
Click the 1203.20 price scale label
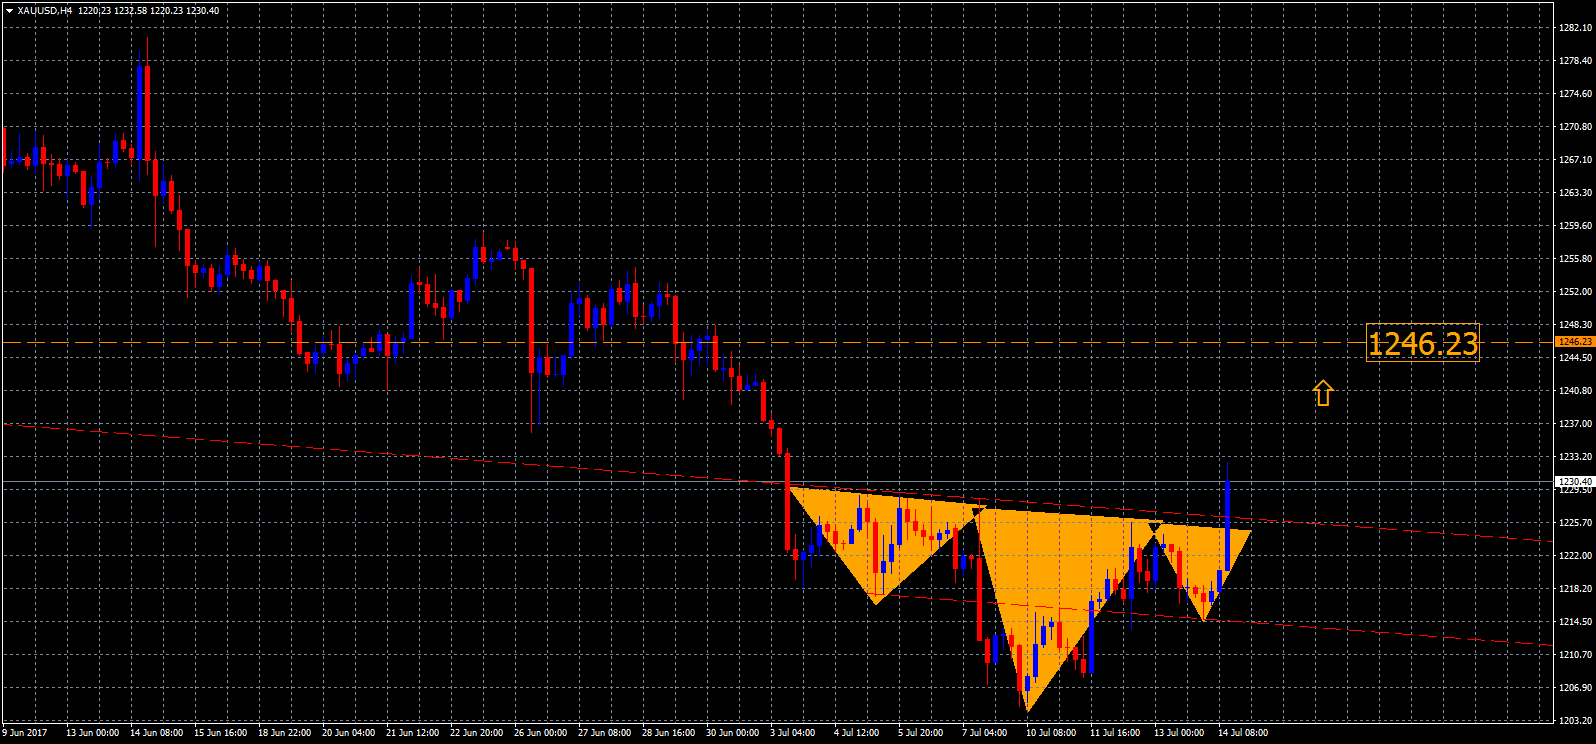coord(1575,720)
